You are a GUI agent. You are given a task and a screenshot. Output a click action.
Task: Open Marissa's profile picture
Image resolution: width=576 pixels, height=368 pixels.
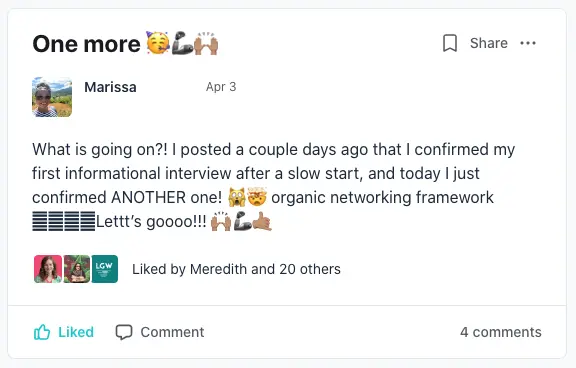52,97
